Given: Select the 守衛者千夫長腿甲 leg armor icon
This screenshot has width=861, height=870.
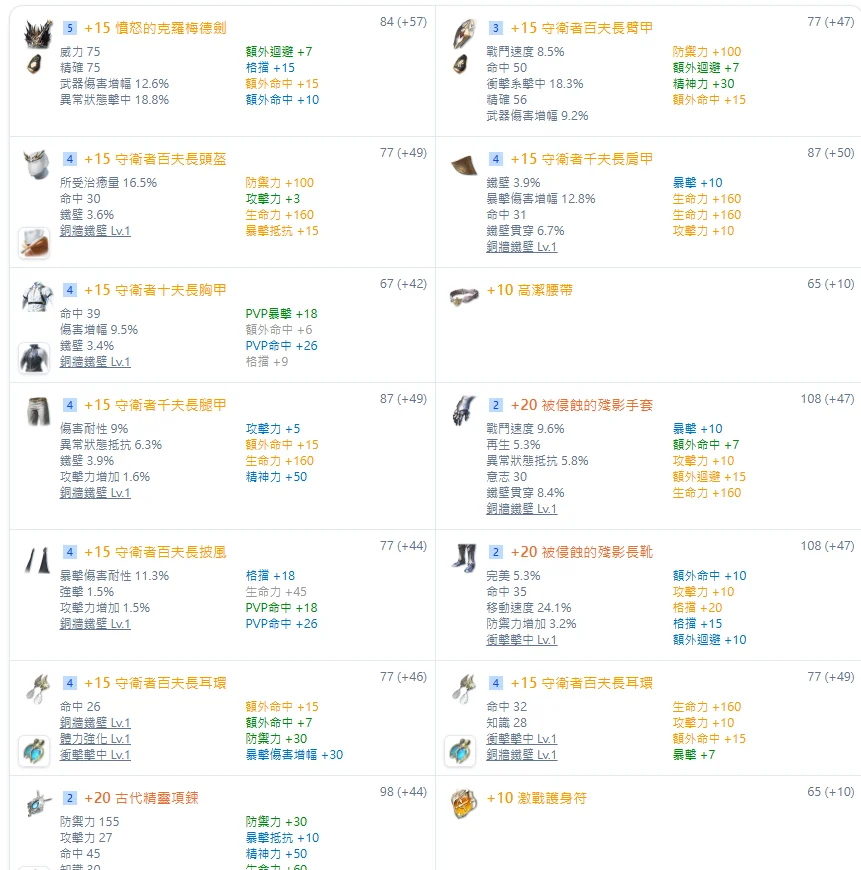Looking at the screenshot, I should click(x=36, y=410).
